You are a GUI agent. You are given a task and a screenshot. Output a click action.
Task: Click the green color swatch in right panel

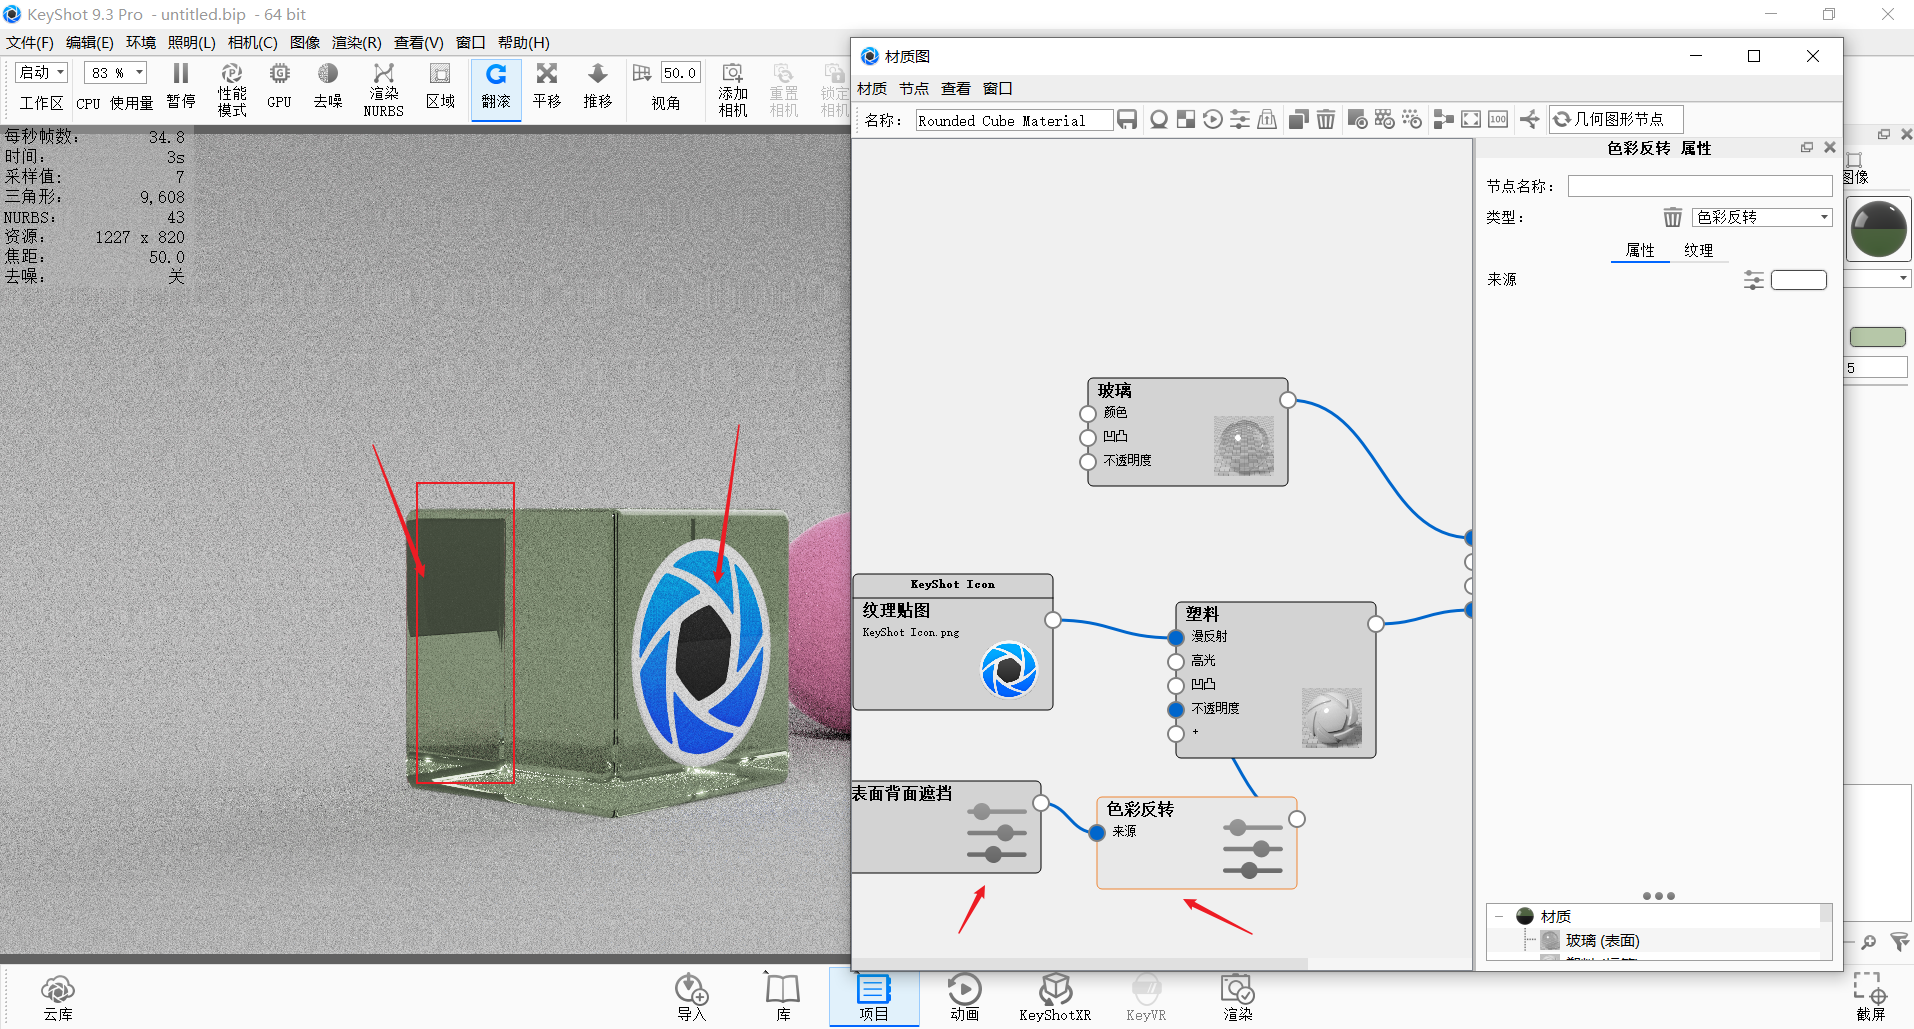1878,337
